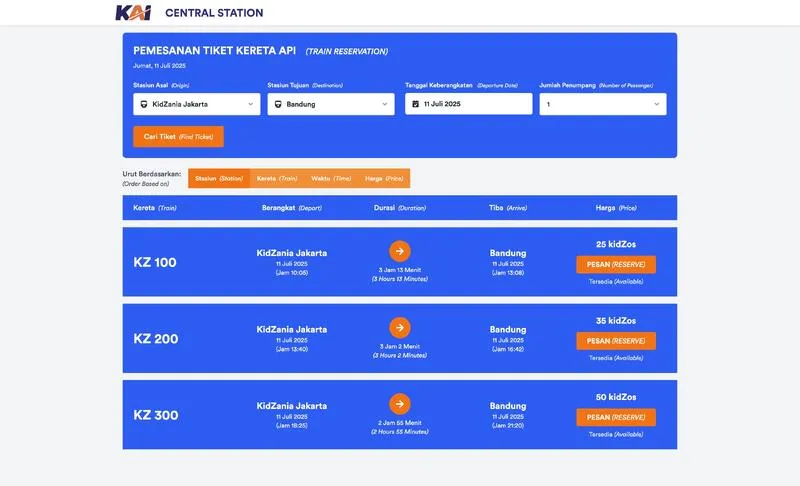Expand origin station chevron arrow
The image size is (800, 486).
click(x=251, y=104)
